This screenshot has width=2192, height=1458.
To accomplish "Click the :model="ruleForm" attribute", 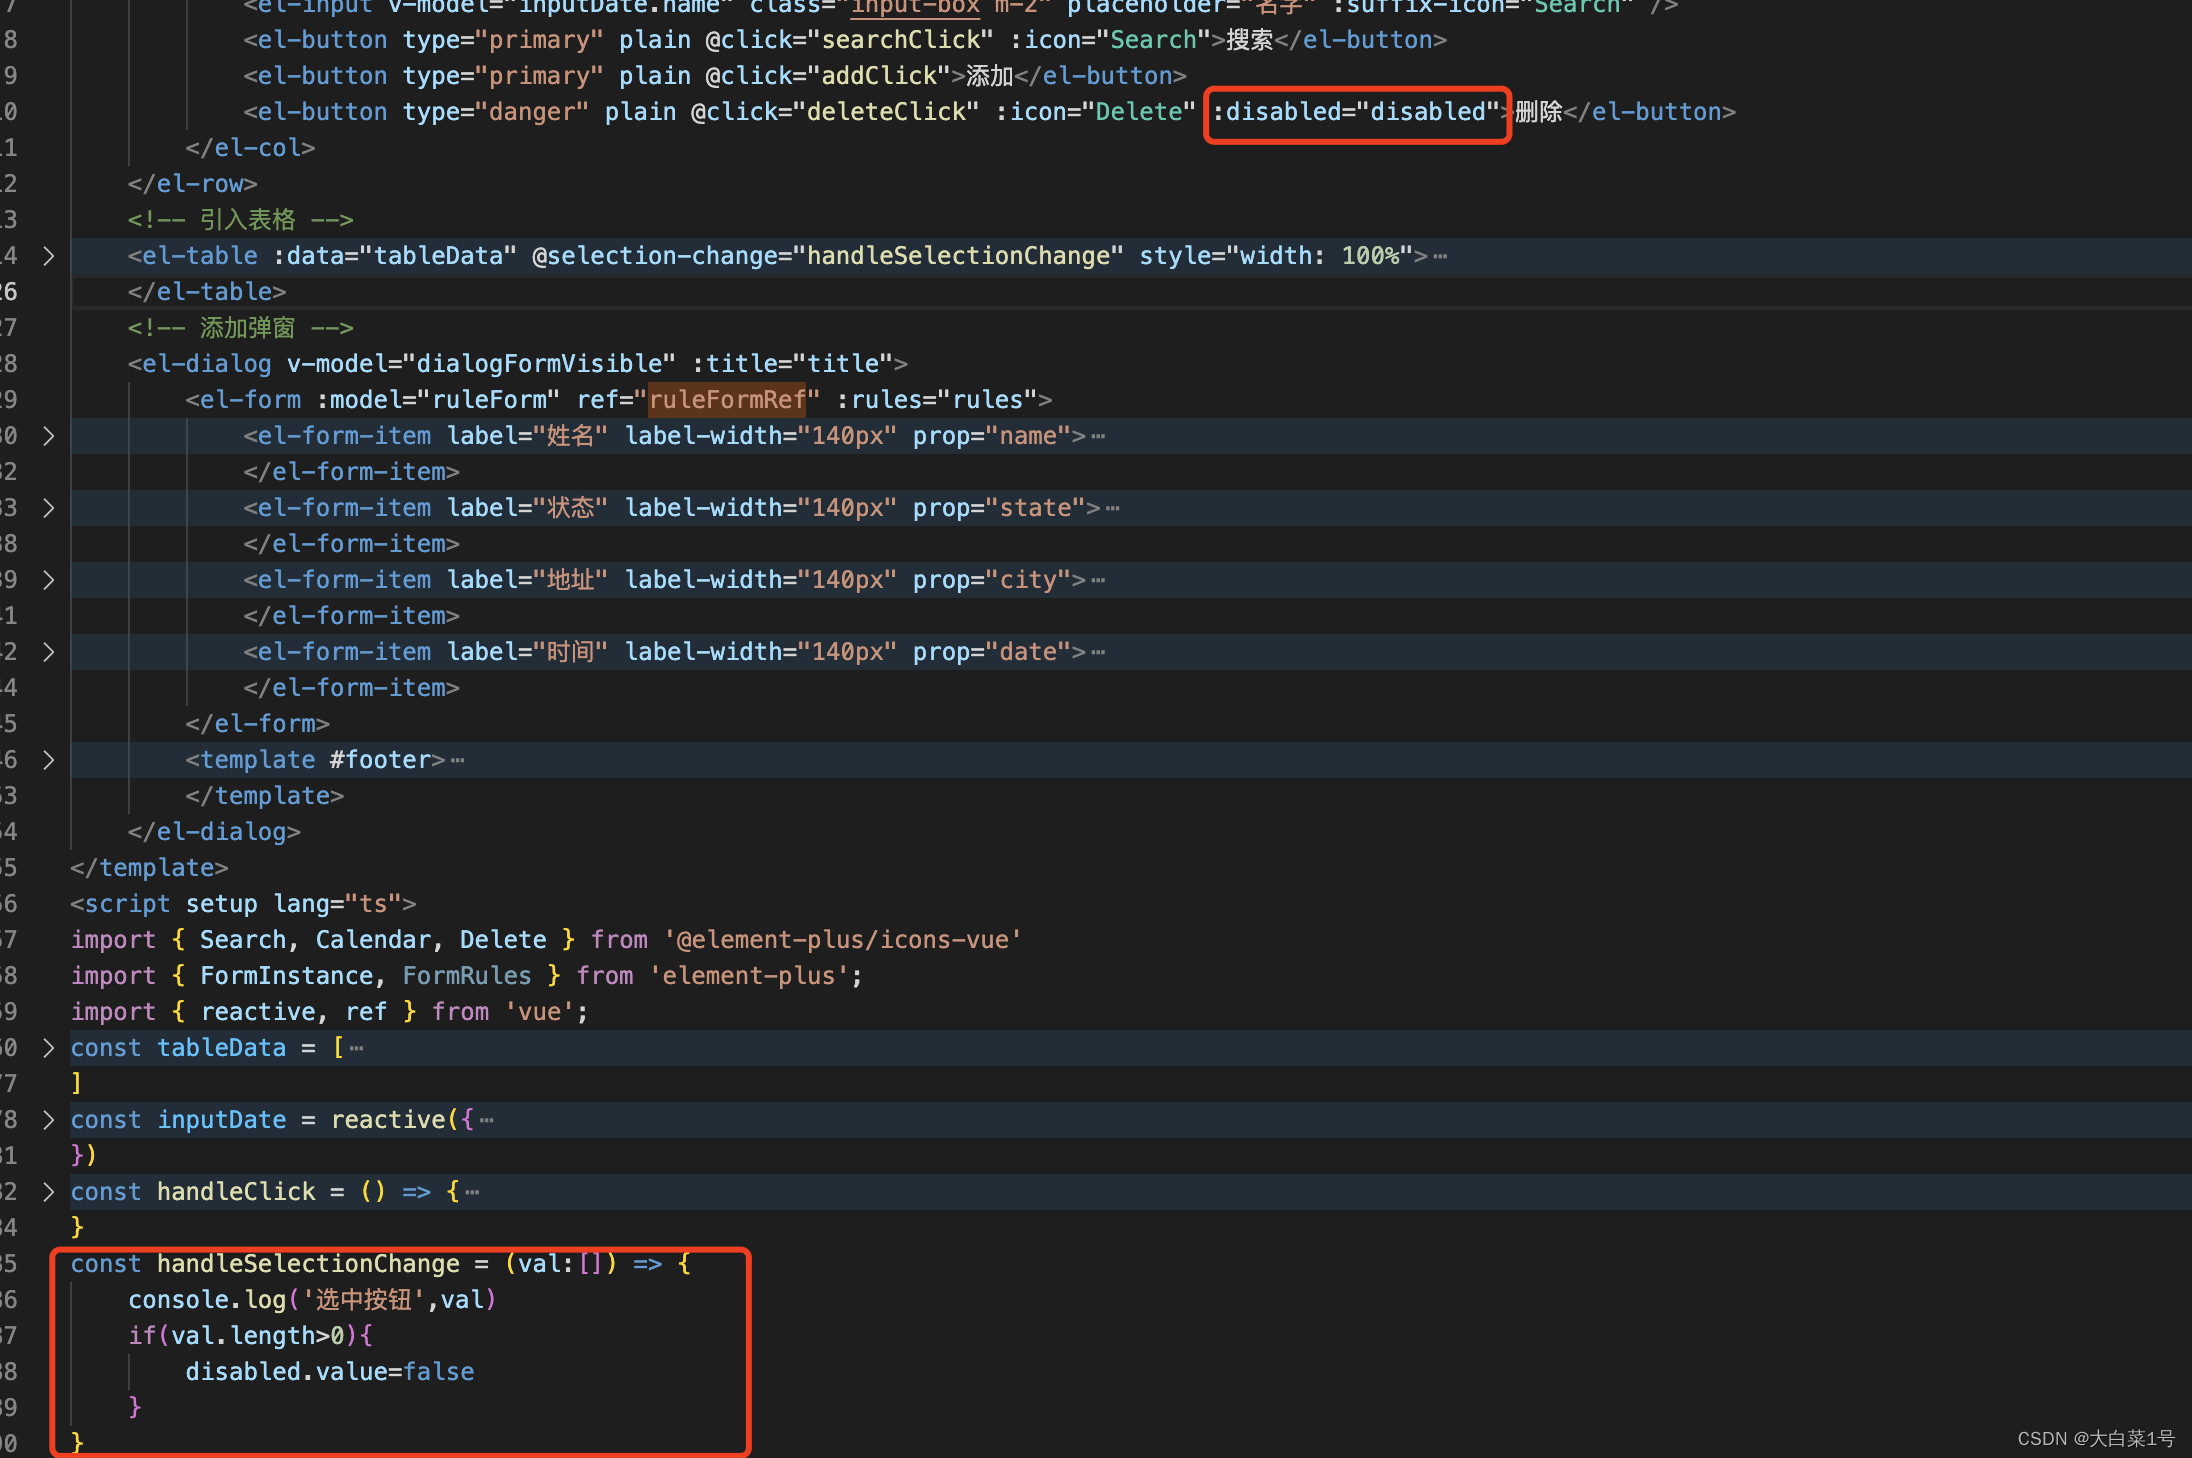I will [x=438, y=400].
